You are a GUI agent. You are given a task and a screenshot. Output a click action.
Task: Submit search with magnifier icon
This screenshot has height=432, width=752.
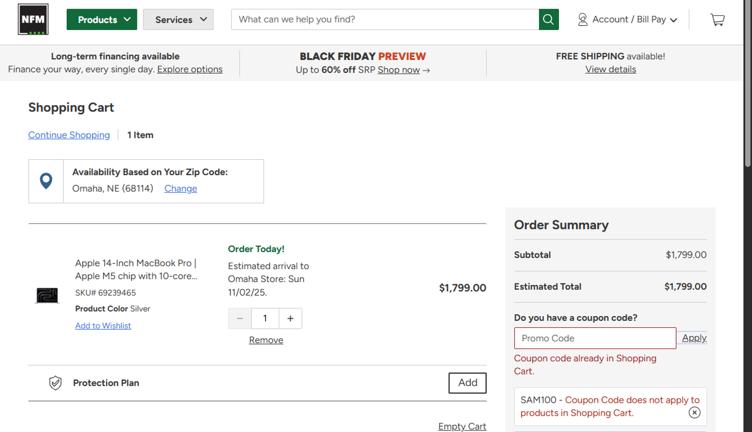549,20
